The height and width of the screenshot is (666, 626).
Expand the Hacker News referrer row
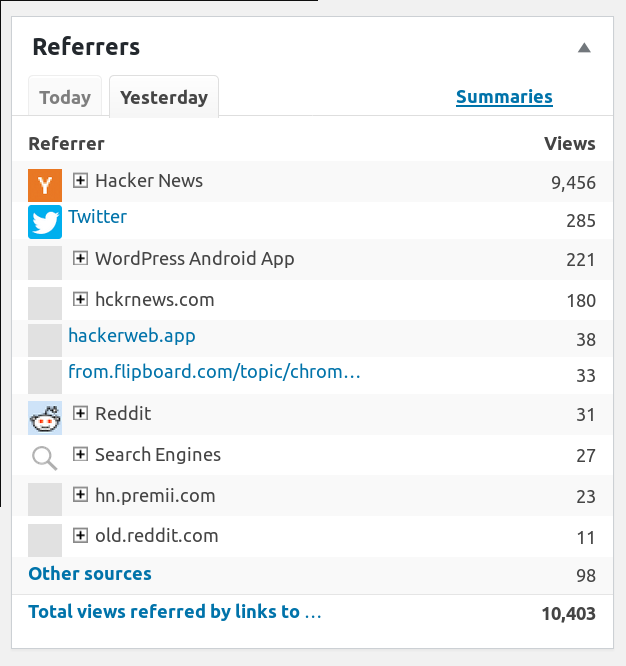point(81,181)
